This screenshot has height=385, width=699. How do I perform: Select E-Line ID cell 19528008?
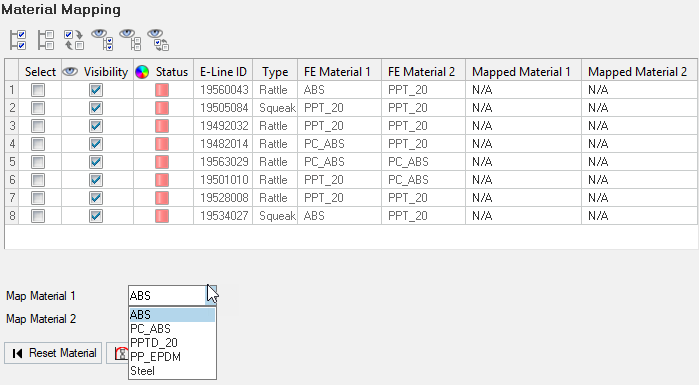223,198
